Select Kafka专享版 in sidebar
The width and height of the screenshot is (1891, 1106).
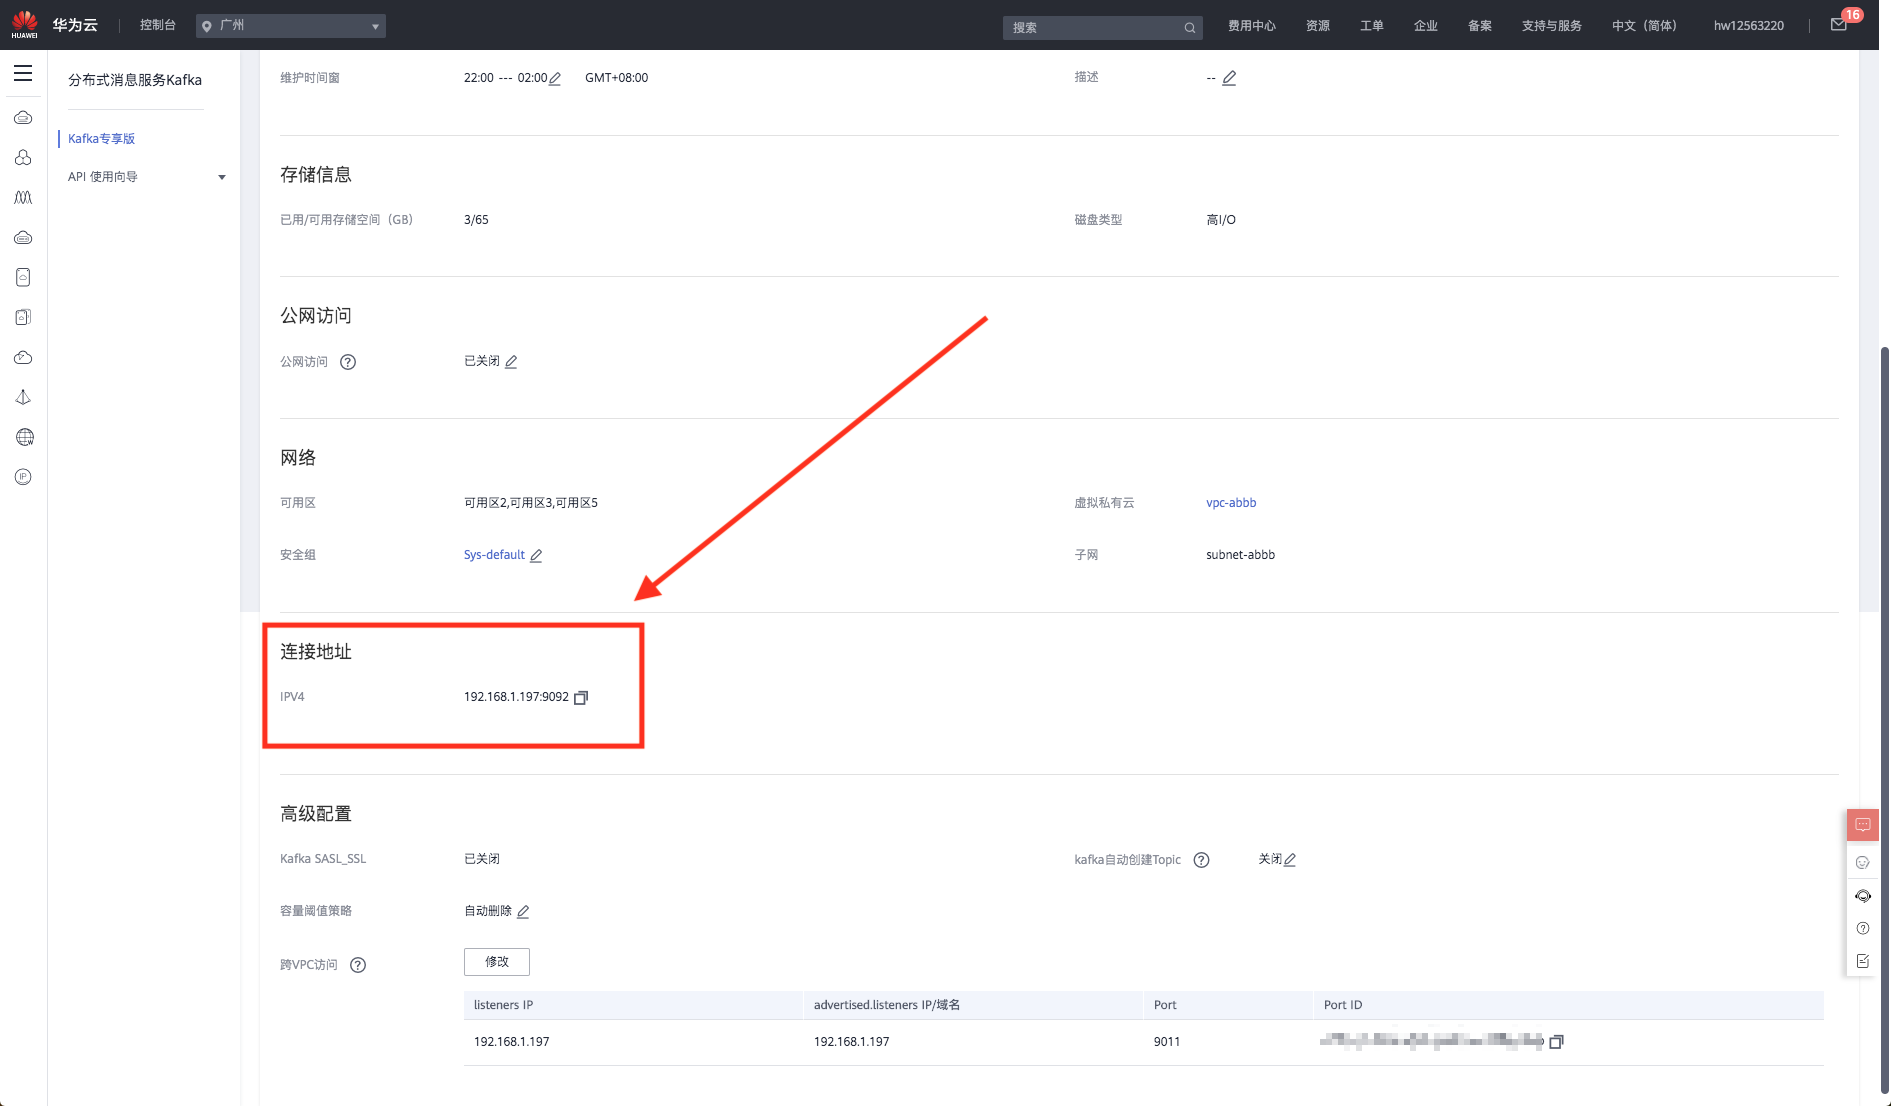coord(102,139)
